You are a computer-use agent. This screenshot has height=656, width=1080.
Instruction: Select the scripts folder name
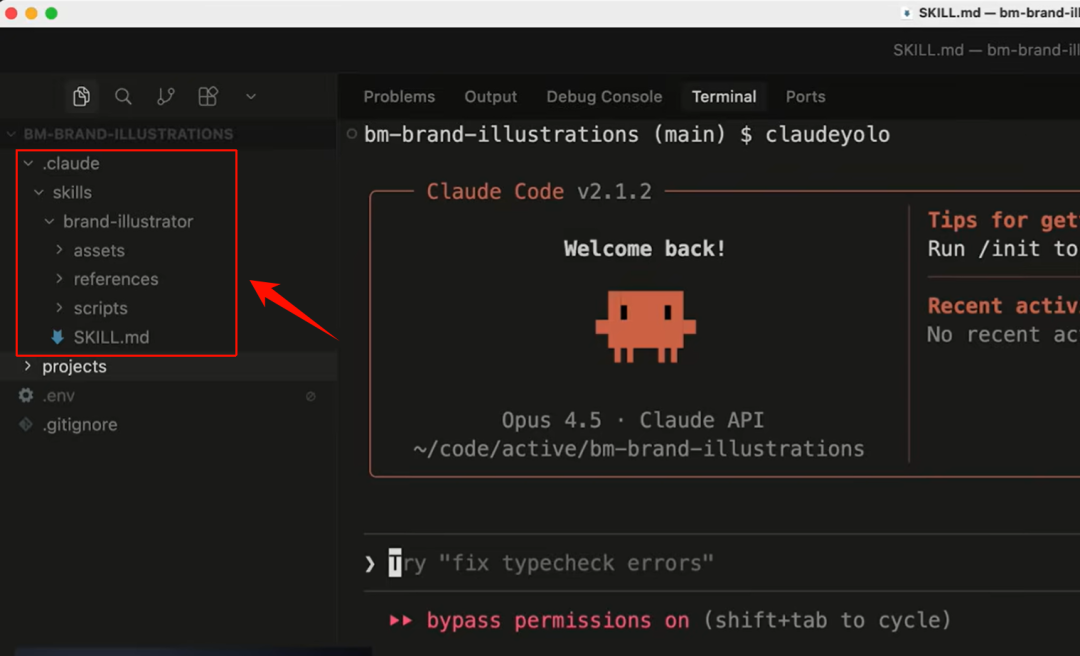tap(101, 308)
